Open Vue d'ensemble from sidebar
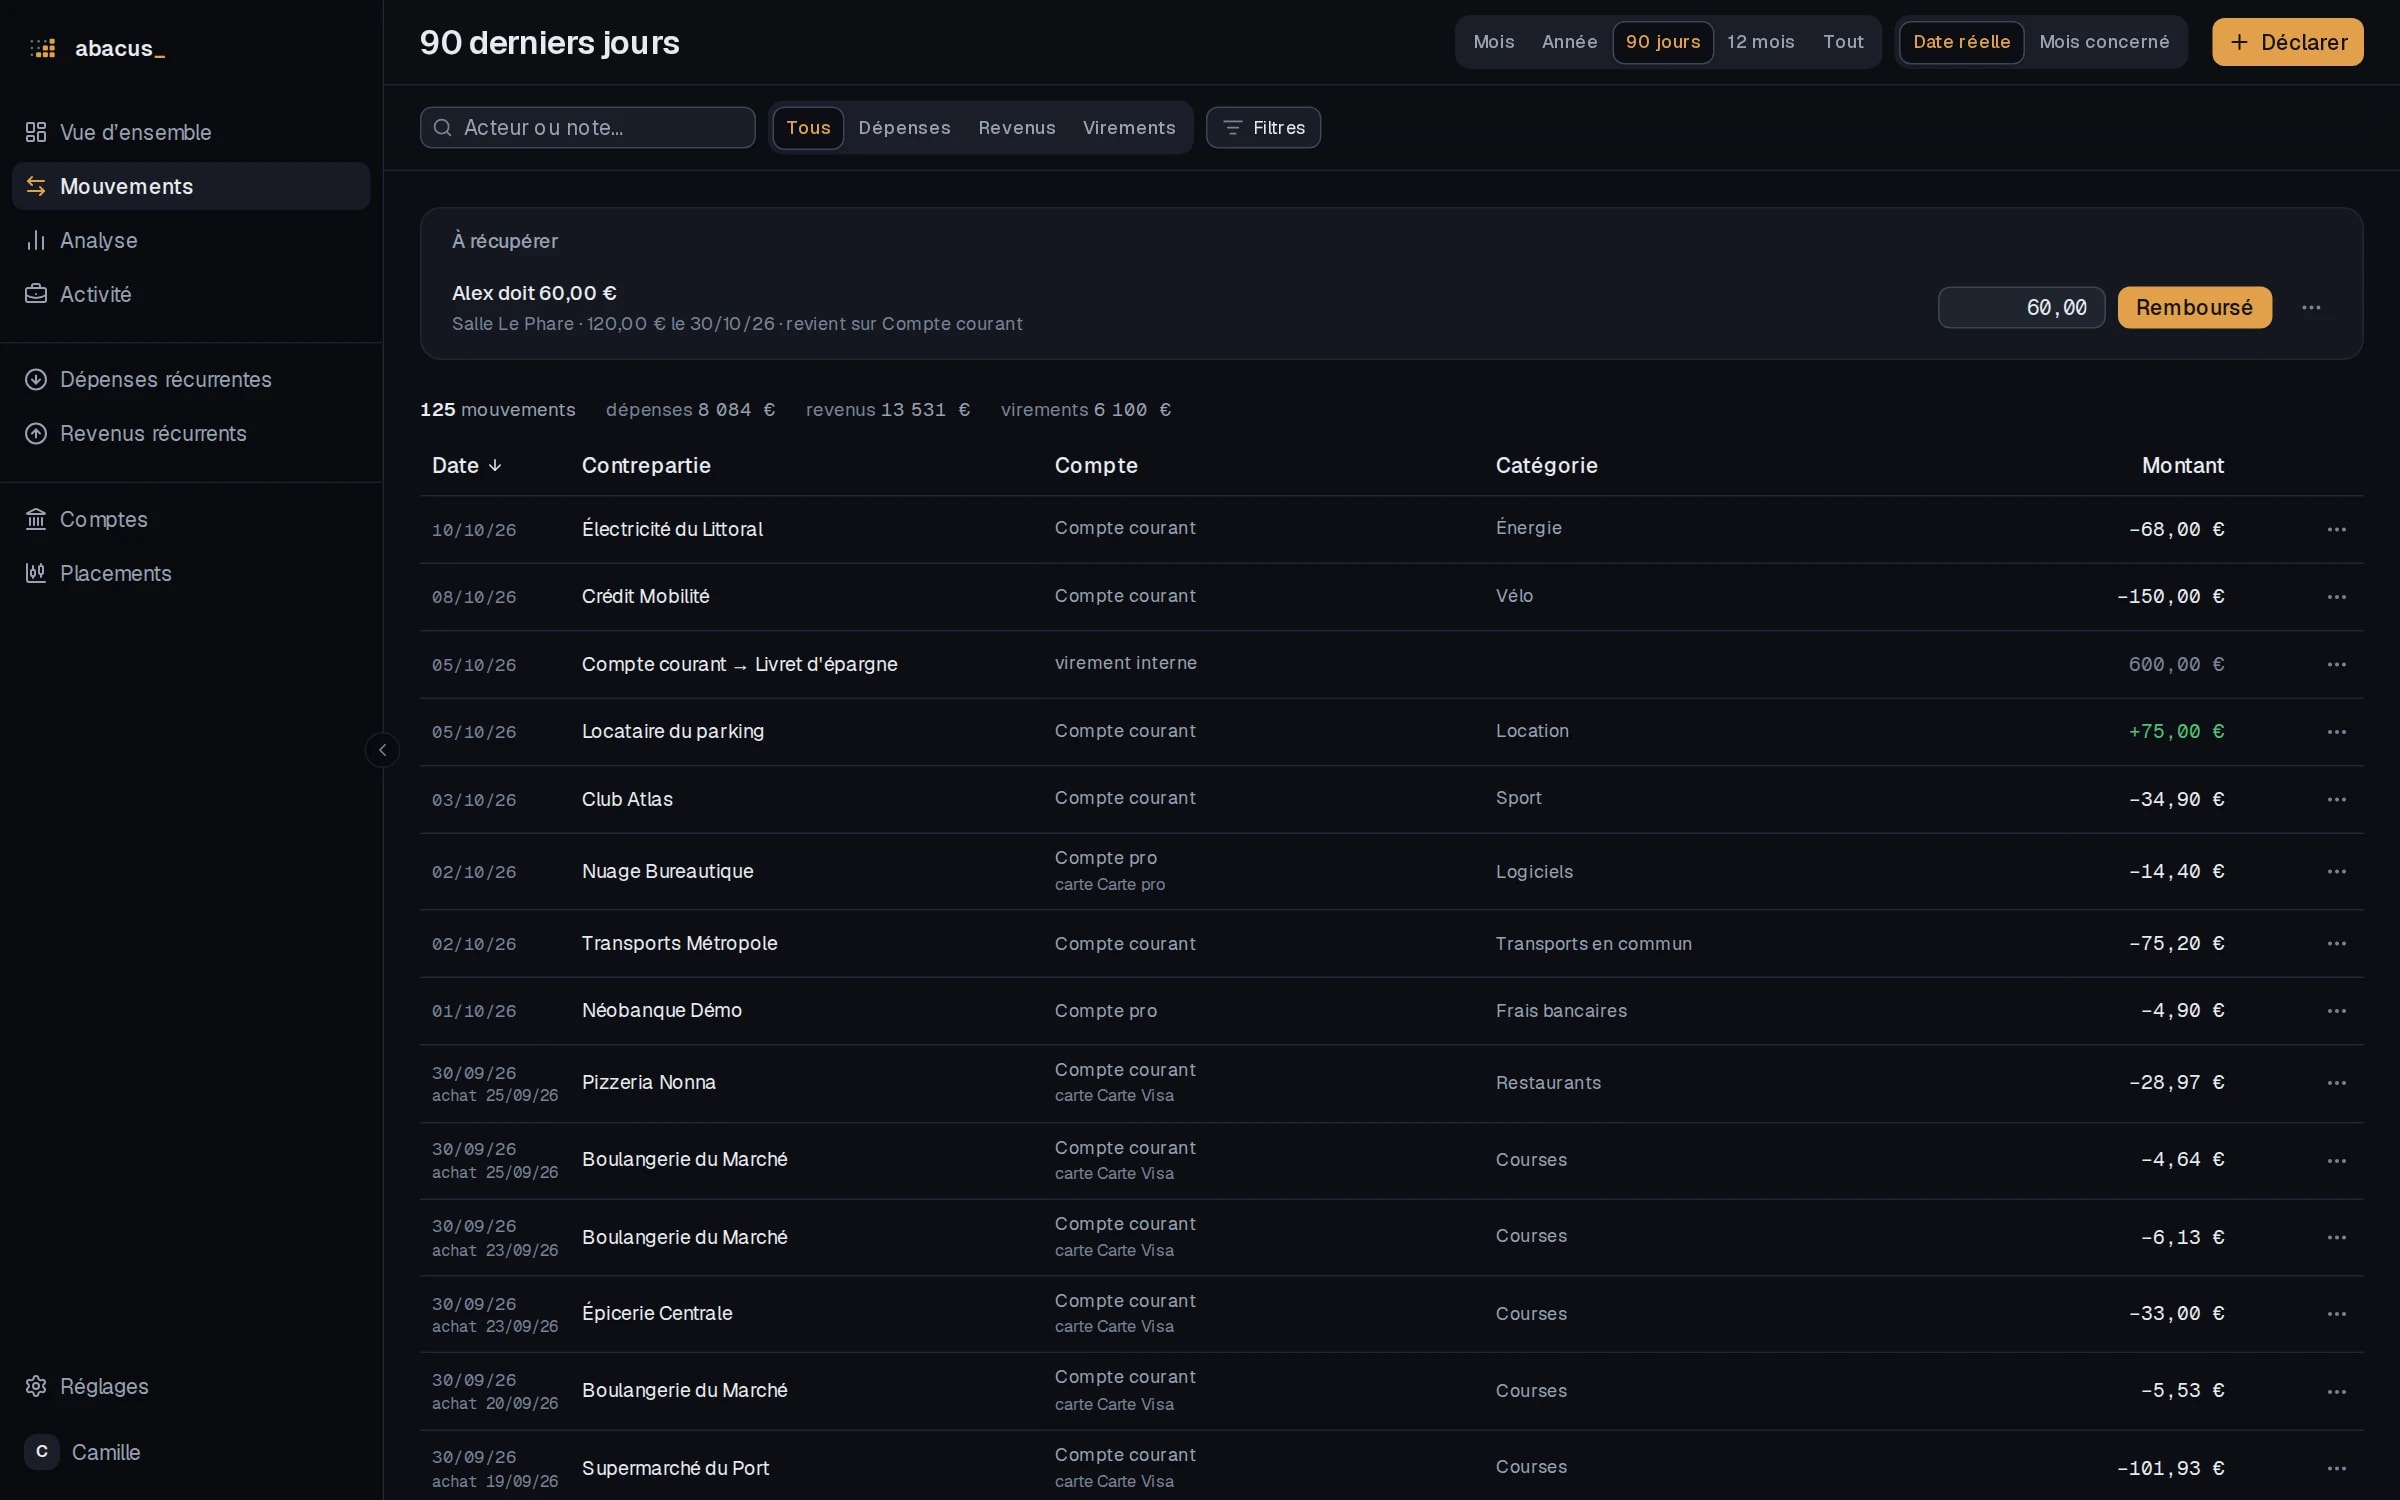Viewport: 2400px width, 1500px height. [x=191, y=132]
